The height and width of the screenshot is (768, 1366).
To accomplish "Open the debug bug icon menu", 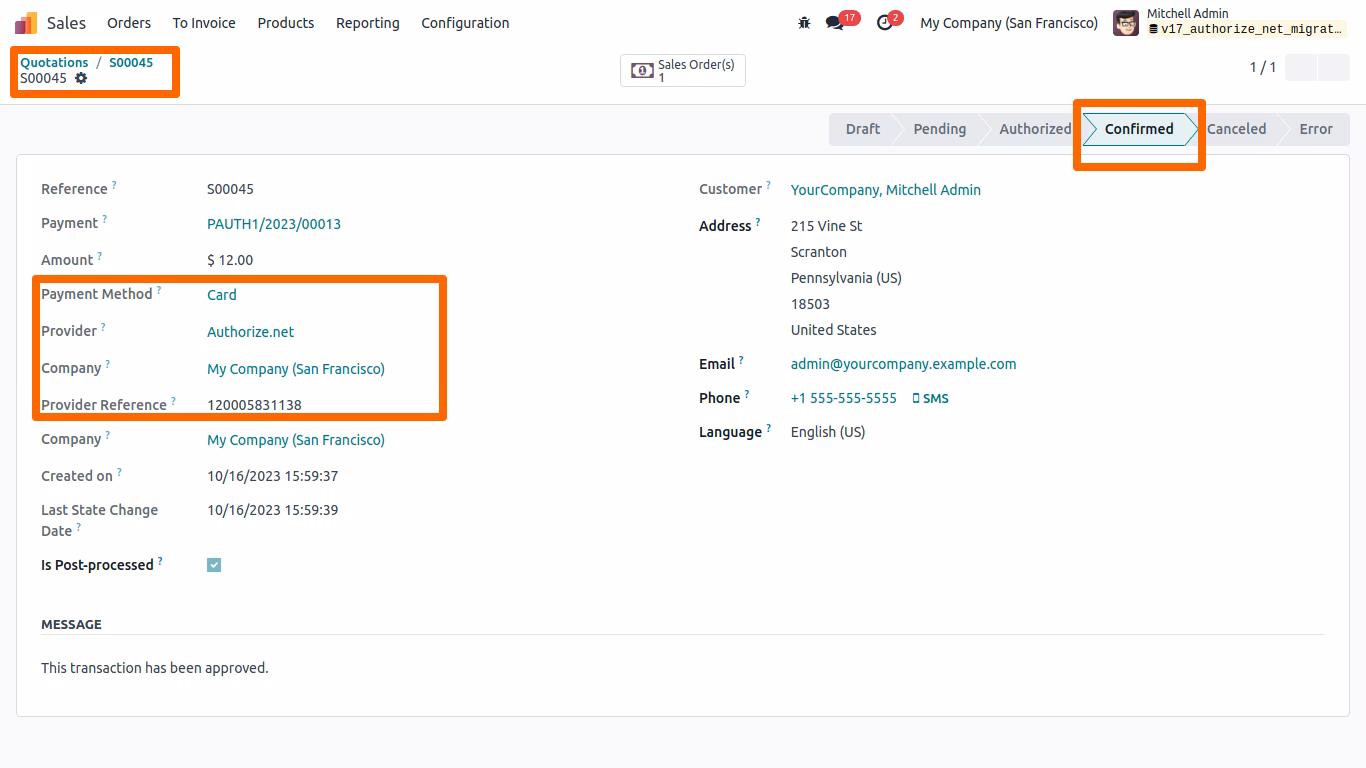I will (x=804, y=23).
